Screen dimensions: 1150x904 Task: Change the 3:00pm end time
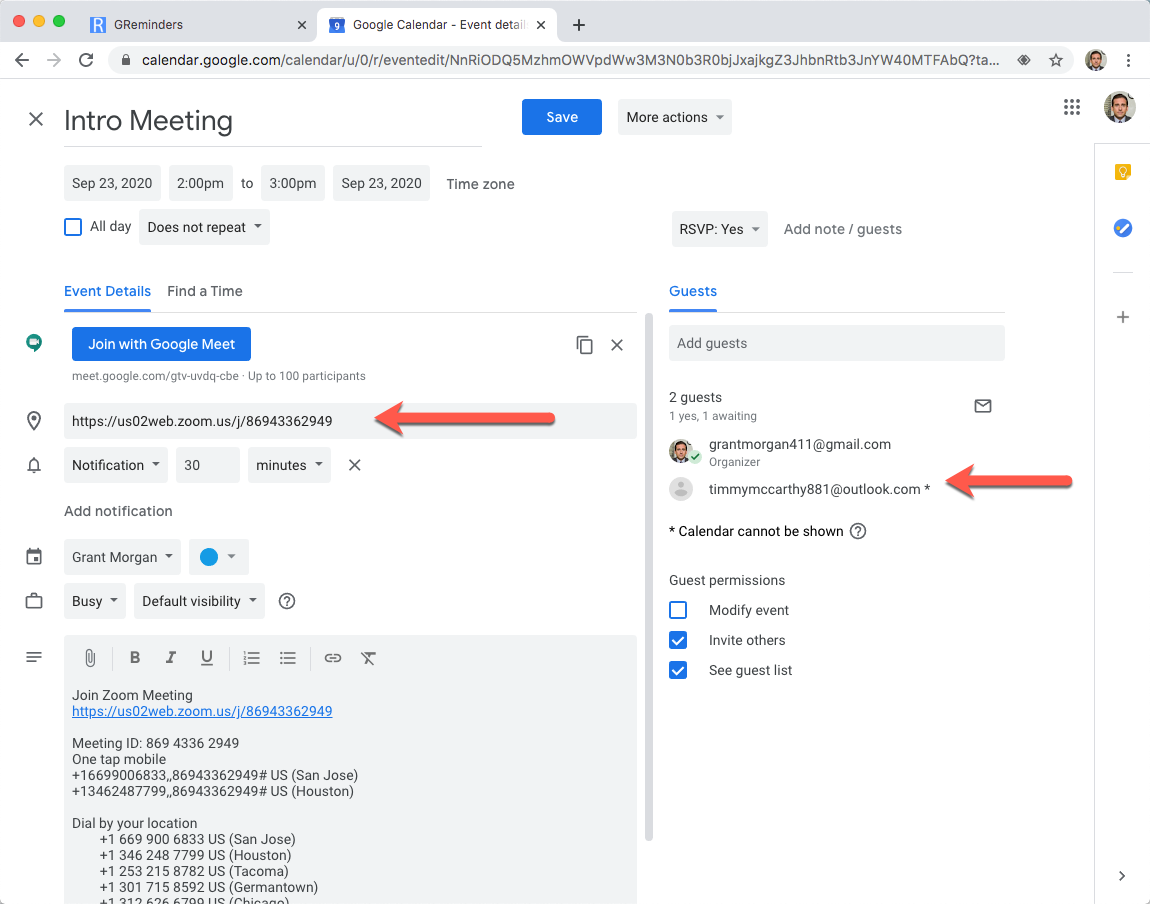pos(293,183)
